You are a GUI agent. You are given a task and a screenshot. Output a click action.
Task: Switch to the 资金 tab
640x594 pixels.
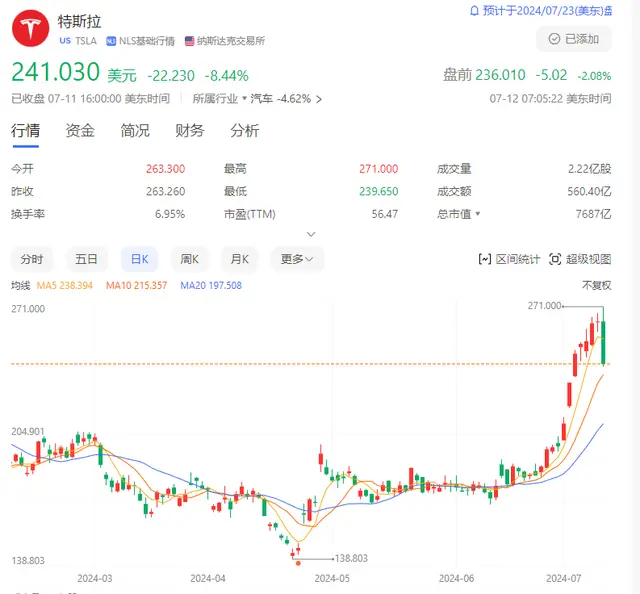[80, 131]
